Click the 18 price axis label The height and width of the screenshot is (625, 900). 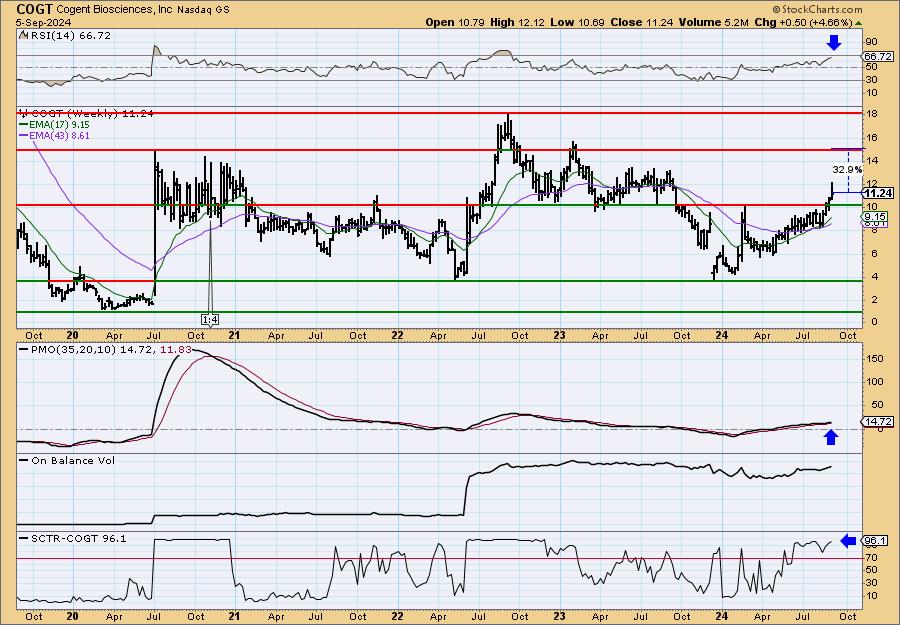[x=872, y=114]
